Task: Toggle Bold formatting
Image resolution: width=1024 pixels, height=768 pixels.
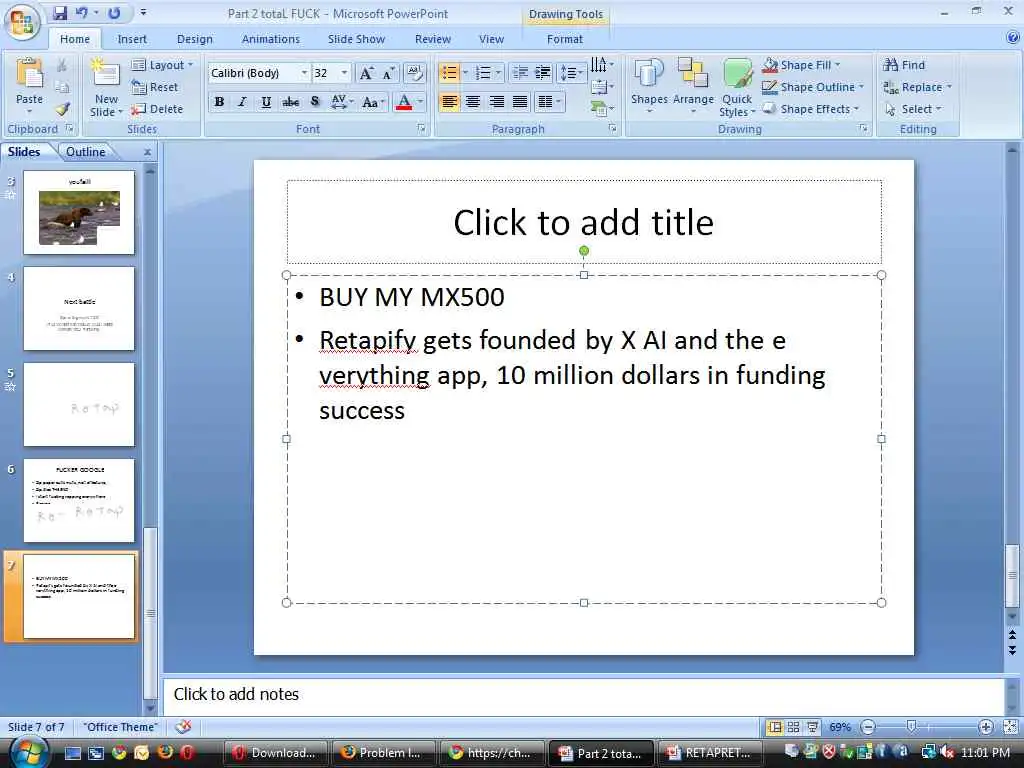Action: tap(219, 102)
